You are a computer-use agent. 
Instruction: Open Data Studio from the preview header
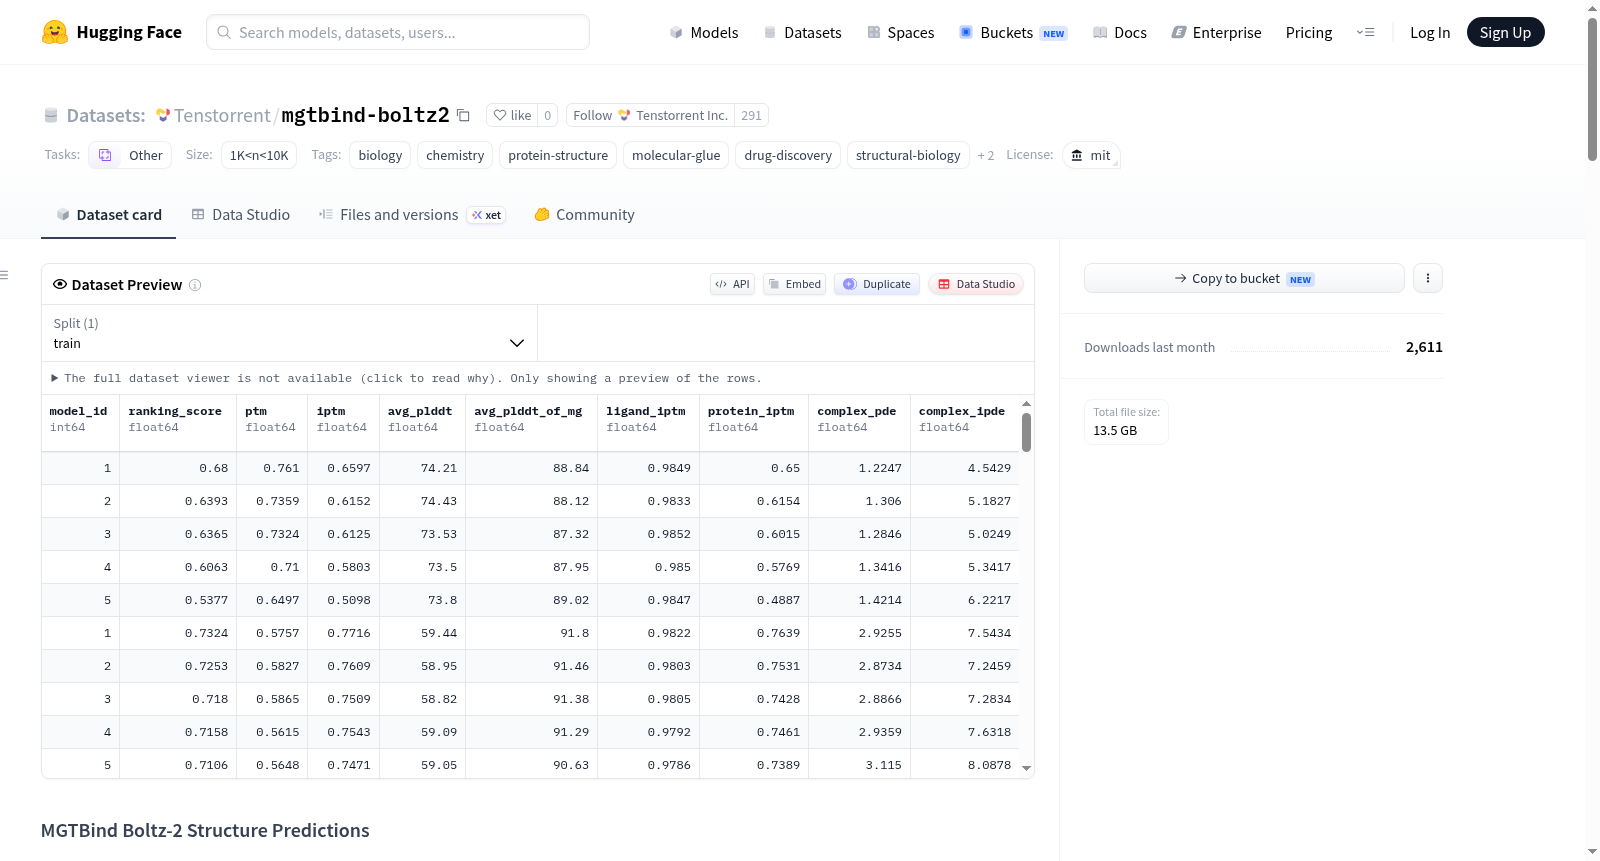click(x=976, y=284)
